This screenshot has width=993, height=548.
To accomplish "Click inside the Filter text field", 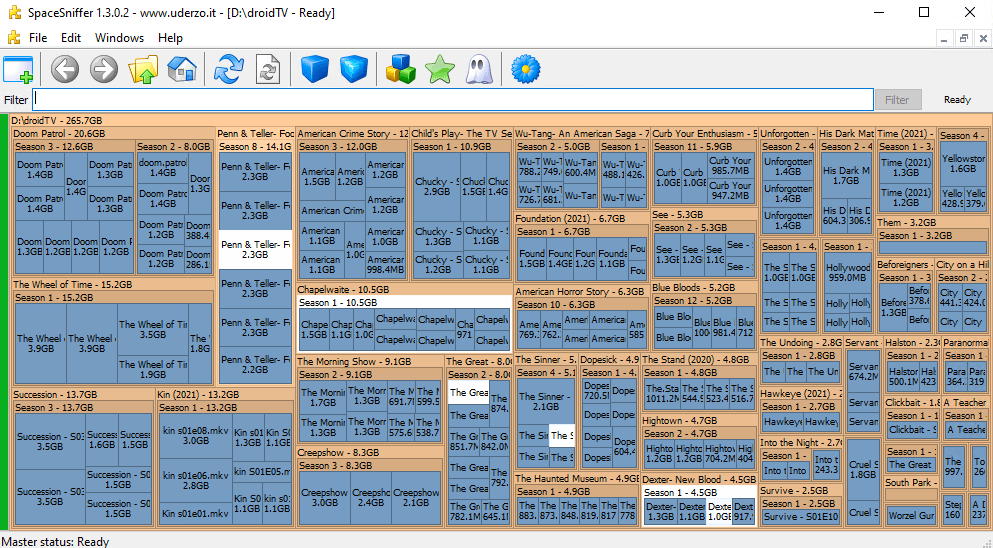I will (x=452, y=100).
